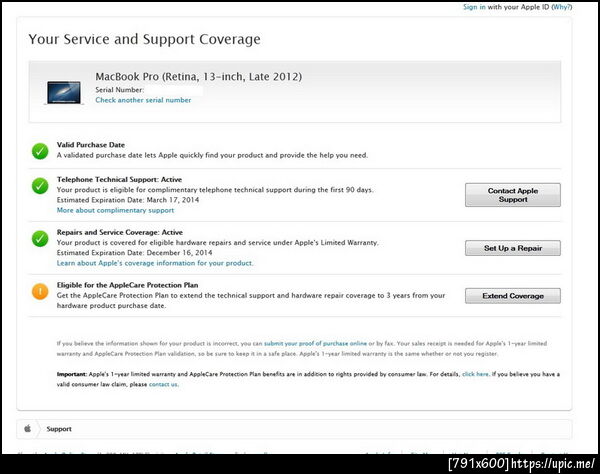Click 'Your Service and Support Coverage' heading

(144, 39)
